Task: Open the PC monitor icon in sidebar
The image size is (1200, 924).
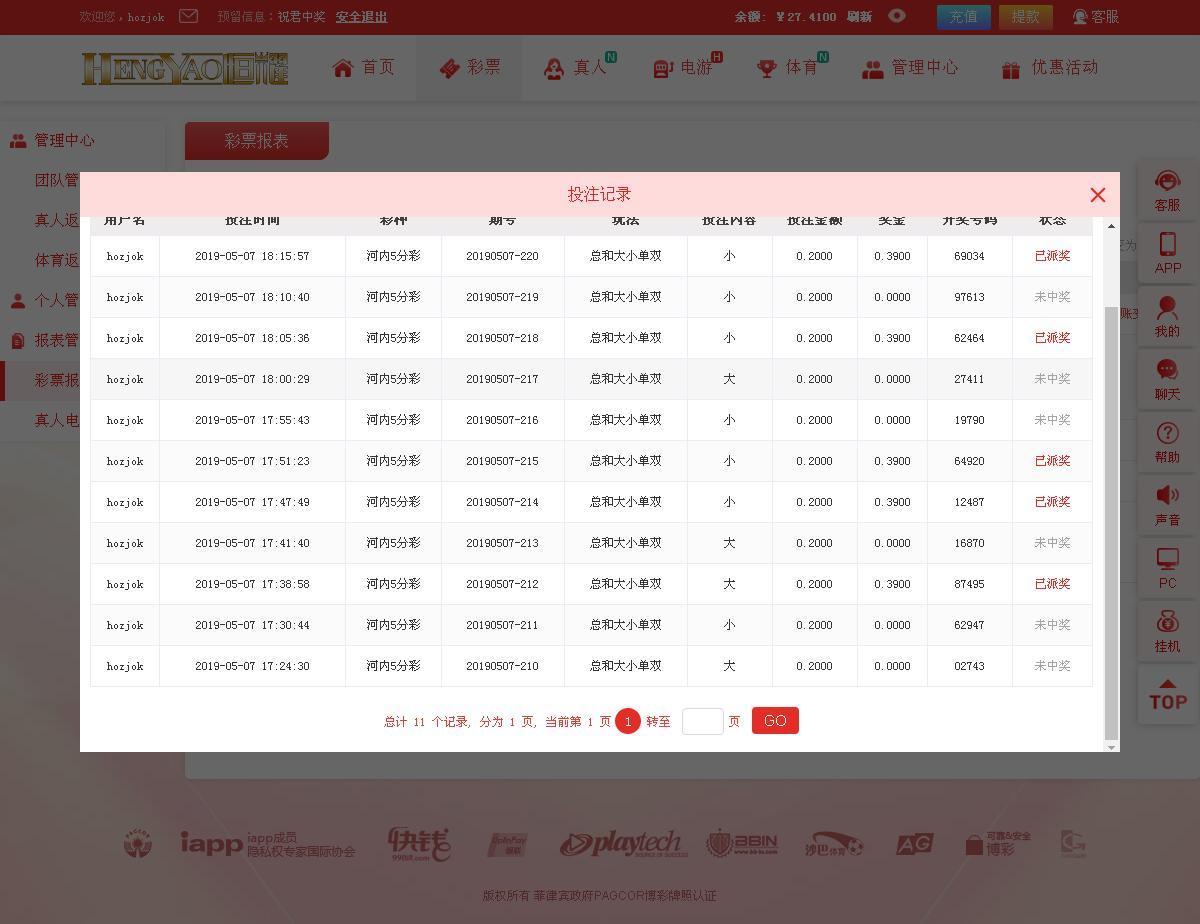Action: pos(1167,568)
